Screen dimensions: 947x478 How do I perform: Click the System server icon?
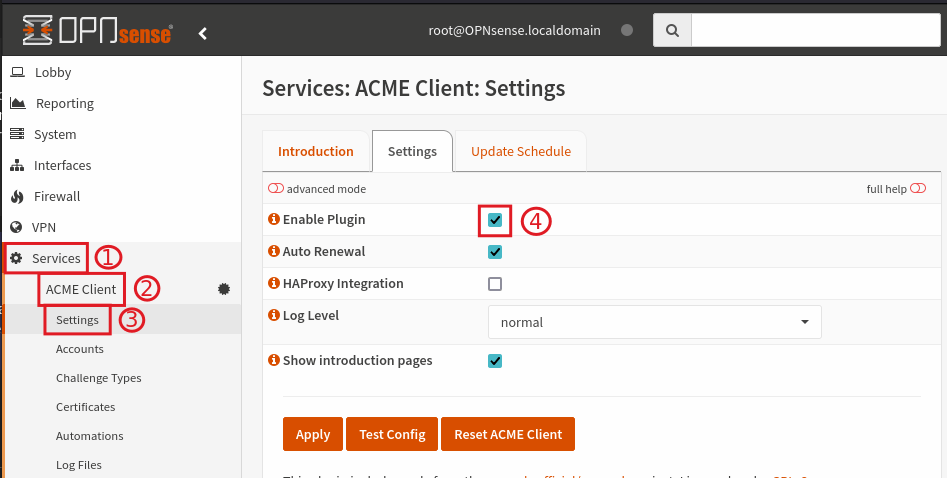[17, 134]
